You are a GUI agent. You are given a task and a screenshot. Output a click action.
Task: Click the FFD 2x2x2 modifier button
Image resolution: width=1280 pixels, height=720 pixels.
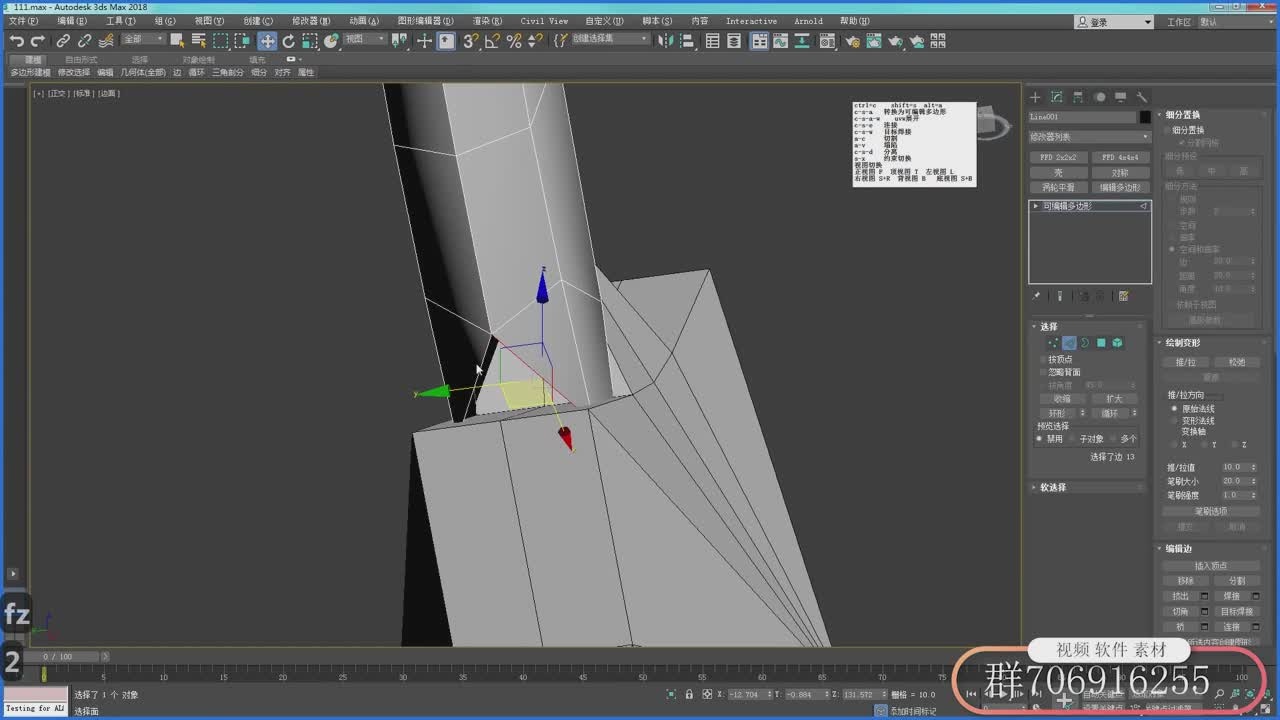tap(1058, 158)
